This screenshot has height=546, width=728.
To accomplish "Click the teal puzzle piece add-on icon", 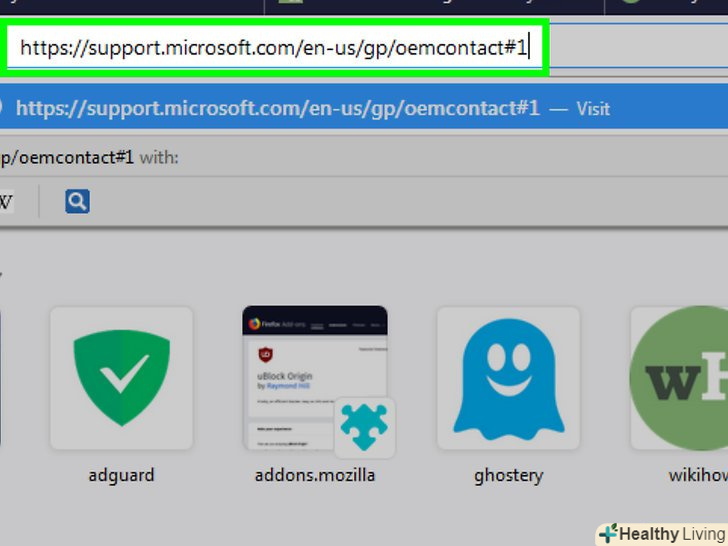I will (364, 427).
